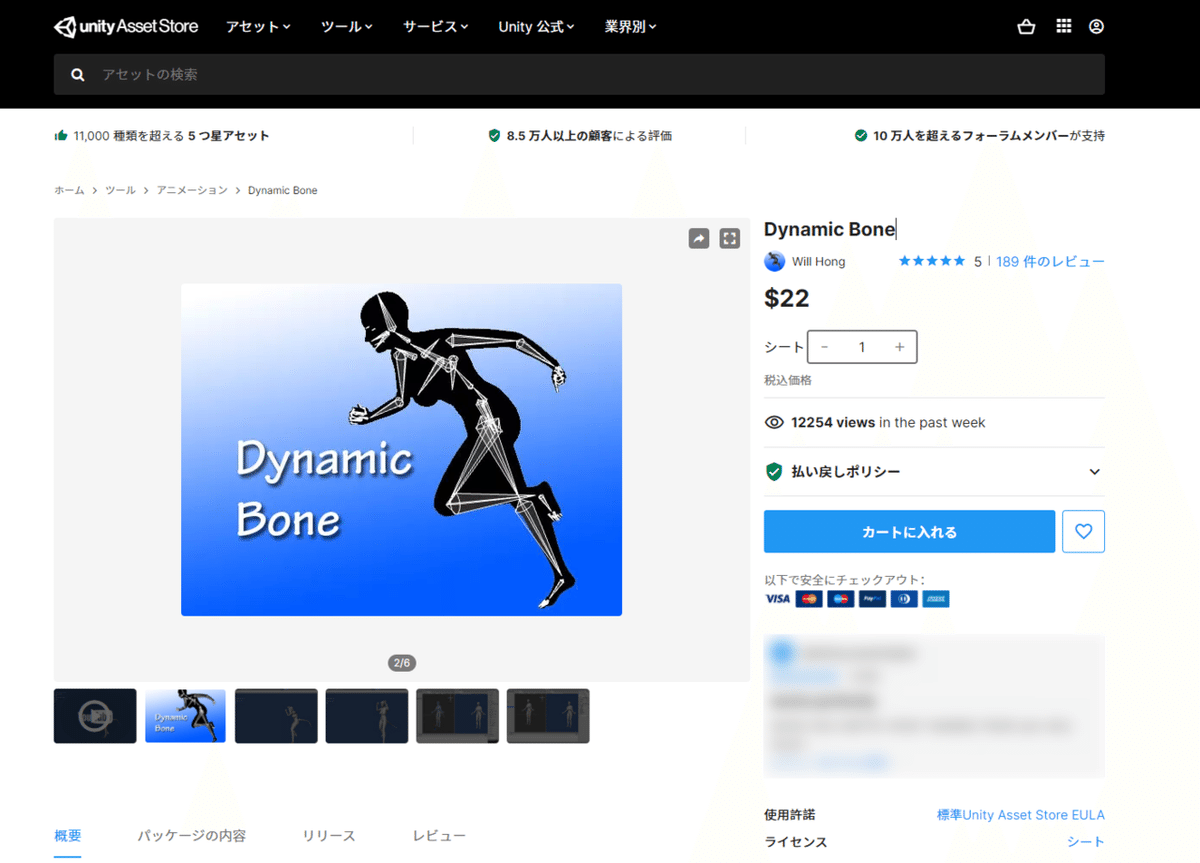Increase sheet quantity with plus stepper
This screenshot has height=863, width=1200.
(x=899, y=347)
